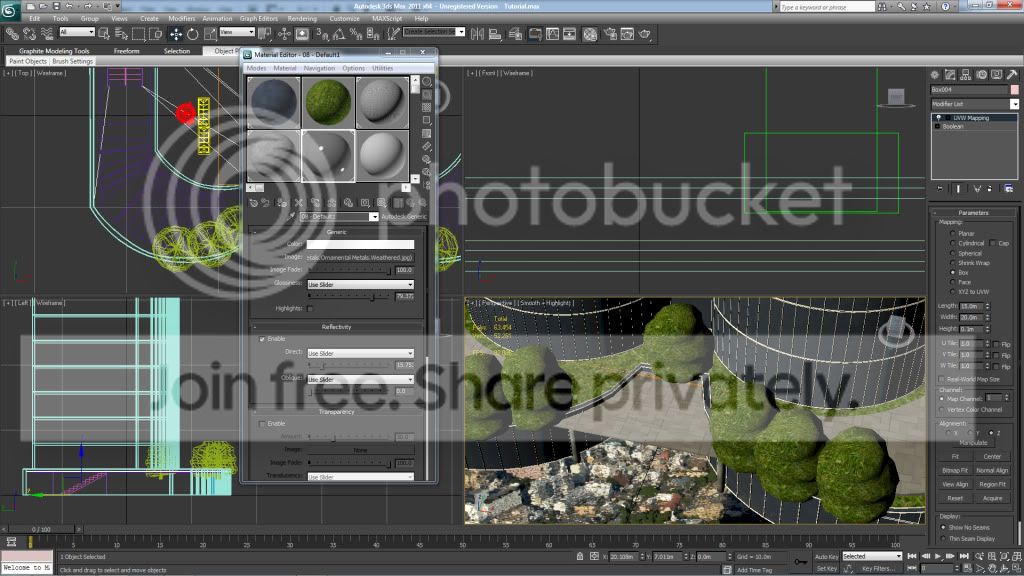Viewport: 1024px width, 576px height.
Task: Click the Render teapot icon
Action: click(645, 33)
